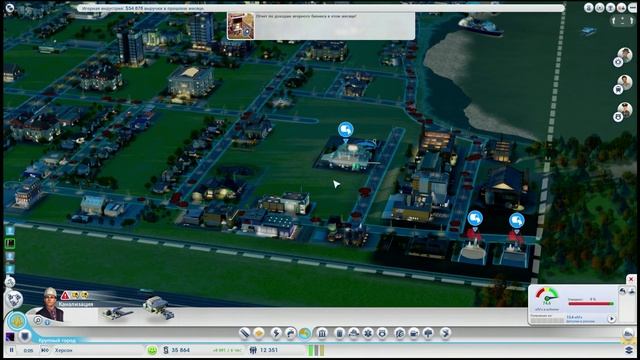
Task: Click the police badge on third friend avatar
Action: (618, 117)
